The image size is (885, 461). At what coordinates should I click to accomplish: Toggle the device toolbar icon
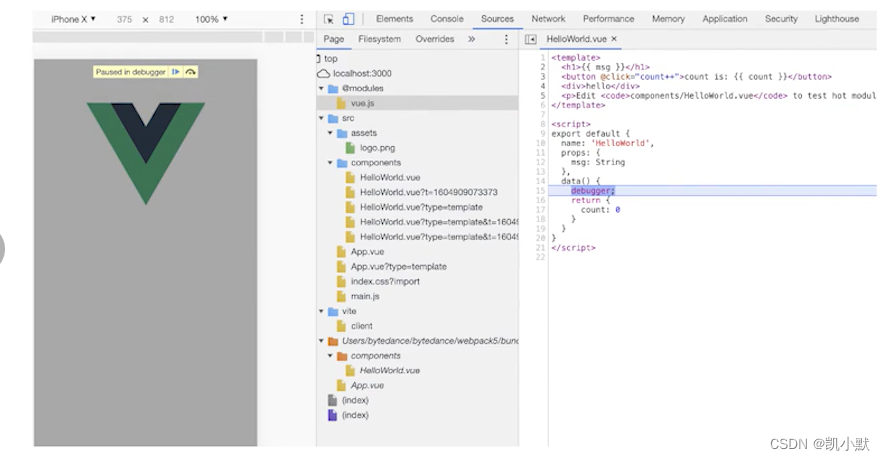coord(348,19)
